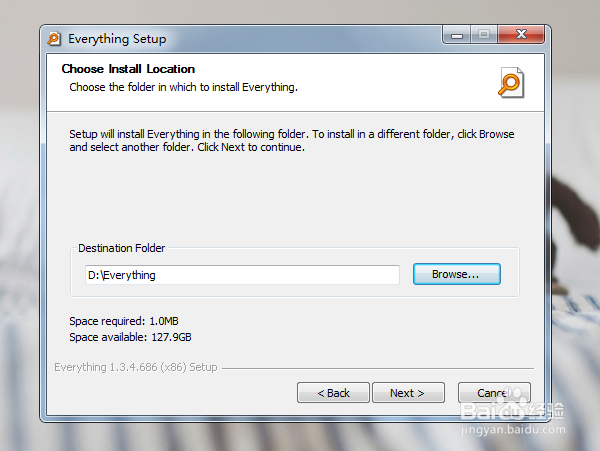Go to the previous step with Back
The height and width of the screenshot is (451, 600).
click(x=333, y=392)
